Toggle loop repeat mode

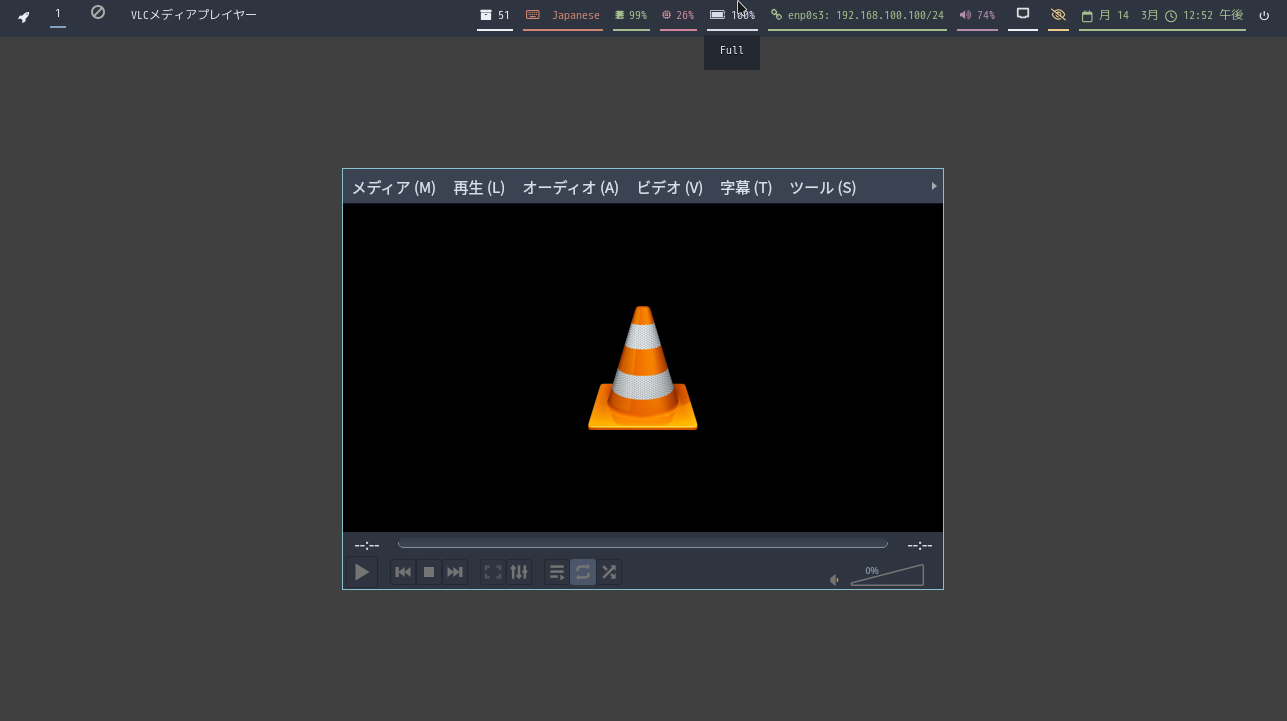[x=583, y=572]
